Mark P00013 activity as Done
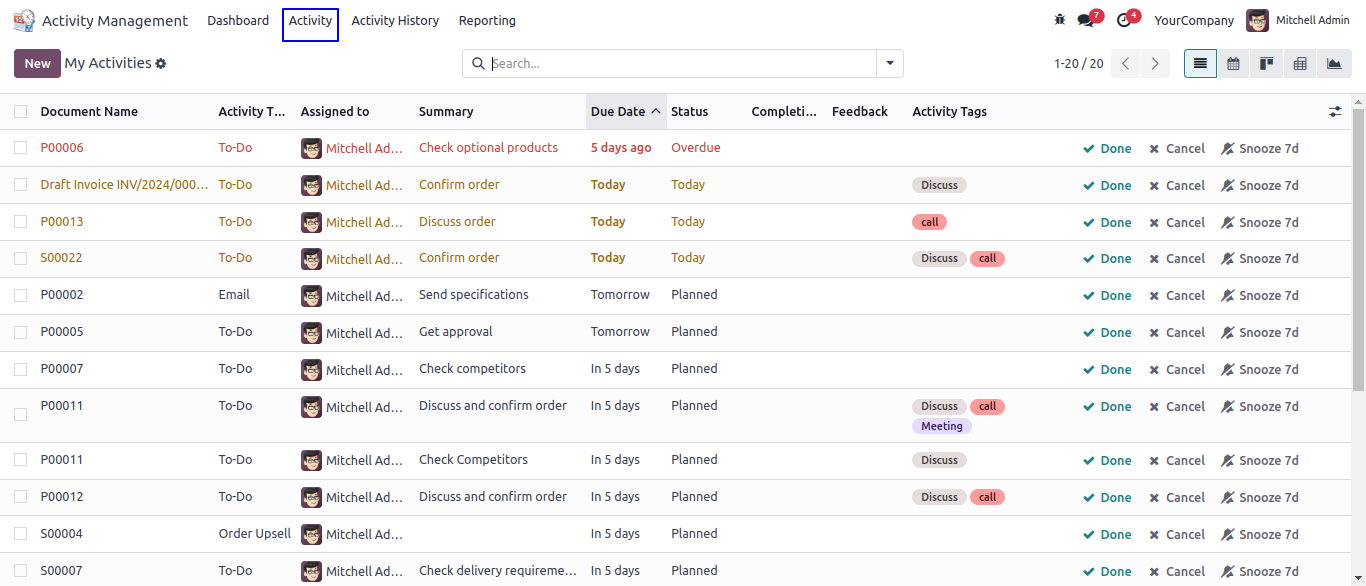This screenshot has width=1366, height=586. pyautogui.click(x=1107, y=222)
